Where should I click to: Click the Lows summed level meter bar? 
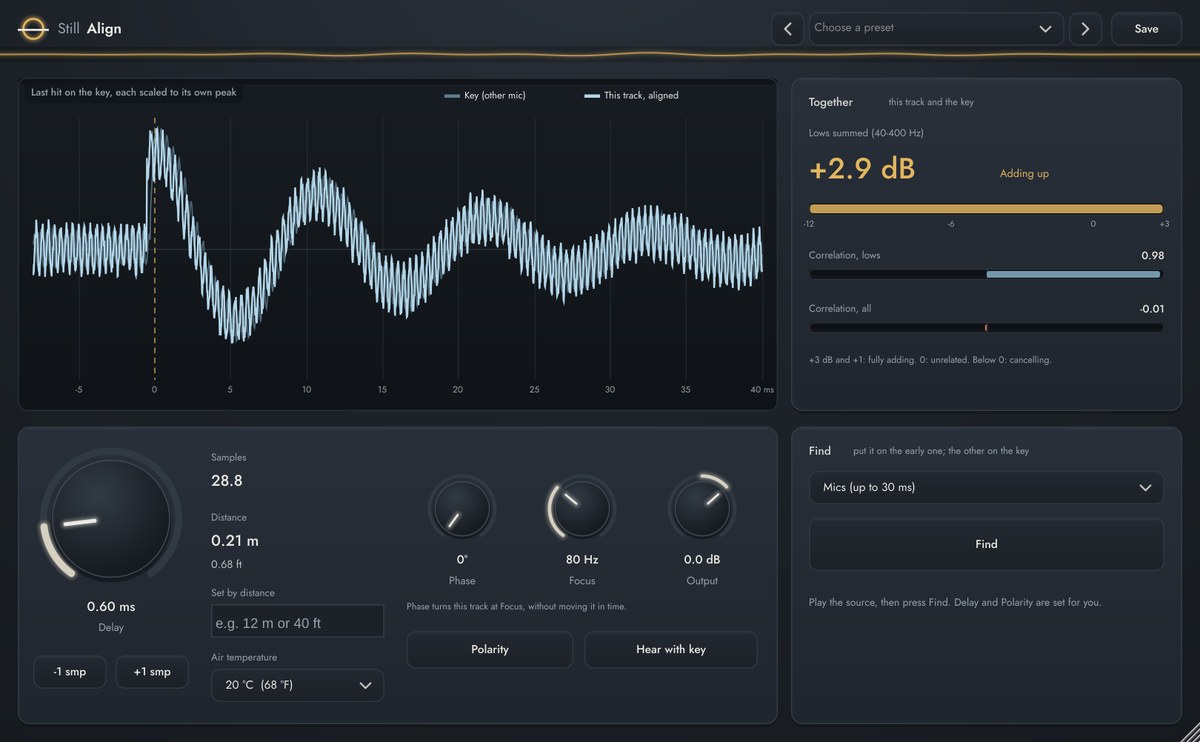986,209
